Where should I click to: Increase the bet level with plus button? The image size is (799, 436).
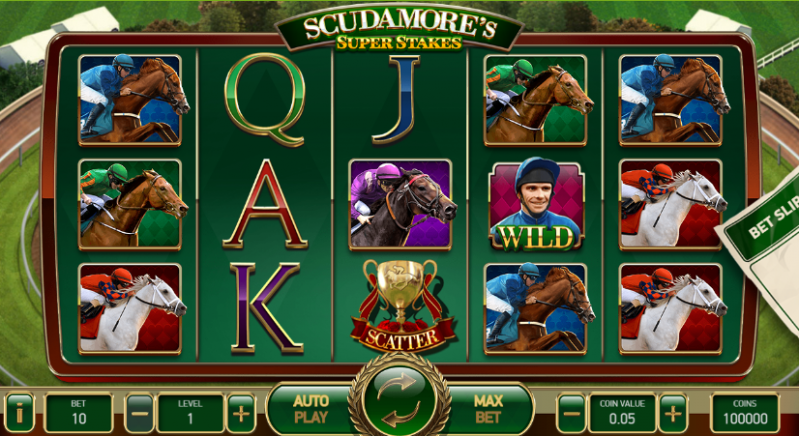[241, 413]
